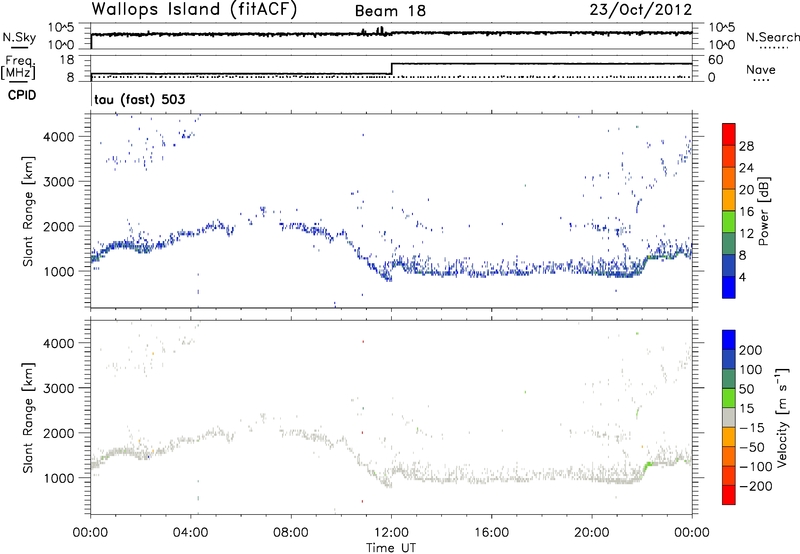
Task: Select the teal Power segment between 8 and 12
Action: (x=729, y=243)
